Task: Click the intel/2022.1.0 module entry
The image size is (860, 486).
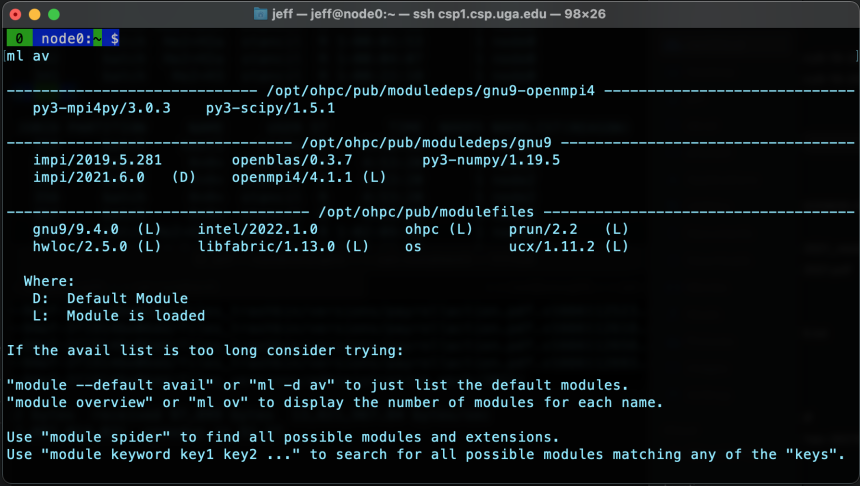Action: (x=258, y=229)
